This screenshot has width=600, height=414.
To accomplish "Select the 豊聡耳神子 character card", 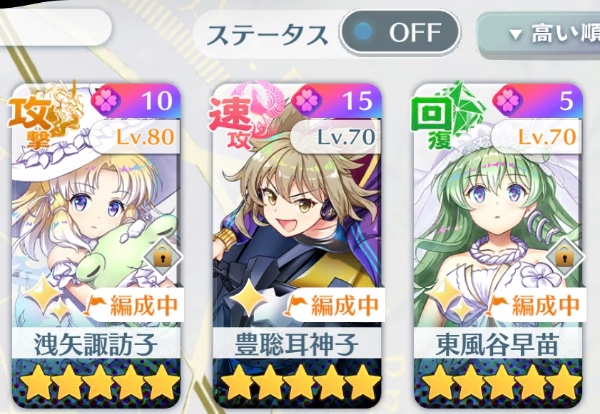I will [297, 246].
